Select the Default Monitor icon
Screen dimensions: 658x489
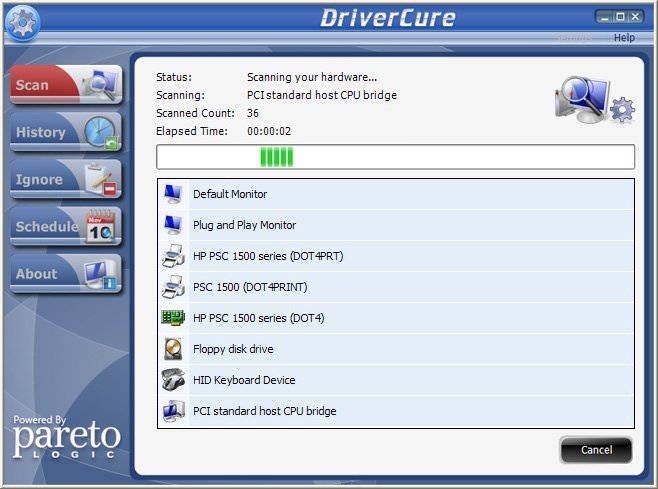point(173,194)
